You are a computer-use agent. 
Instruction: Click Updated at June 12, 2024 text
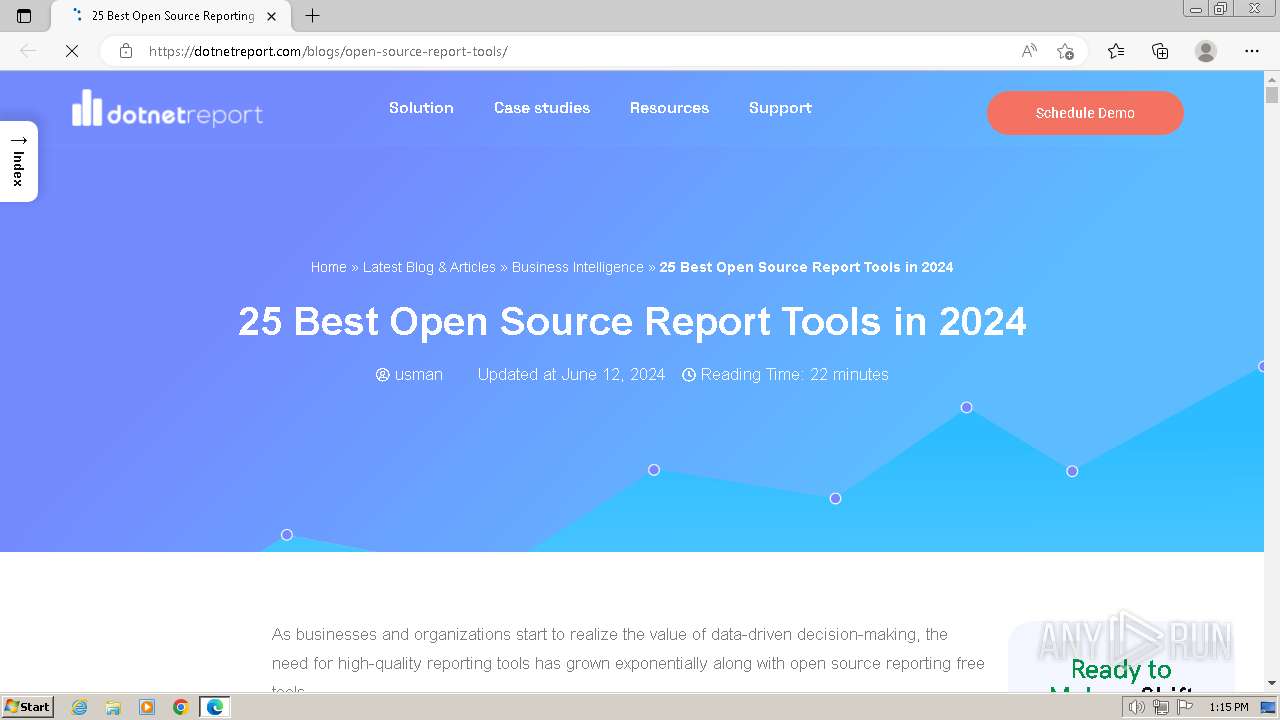pos(571,374)
